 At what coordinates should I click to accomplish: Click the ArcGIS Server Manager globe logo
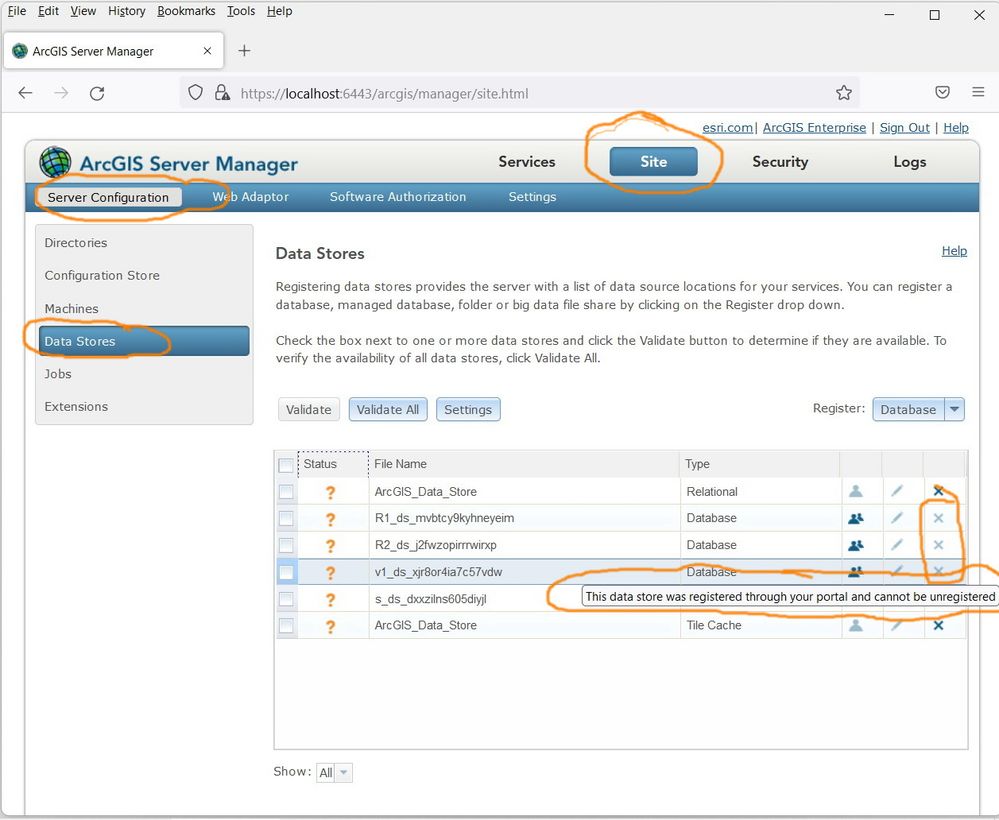tap(55, 162)
